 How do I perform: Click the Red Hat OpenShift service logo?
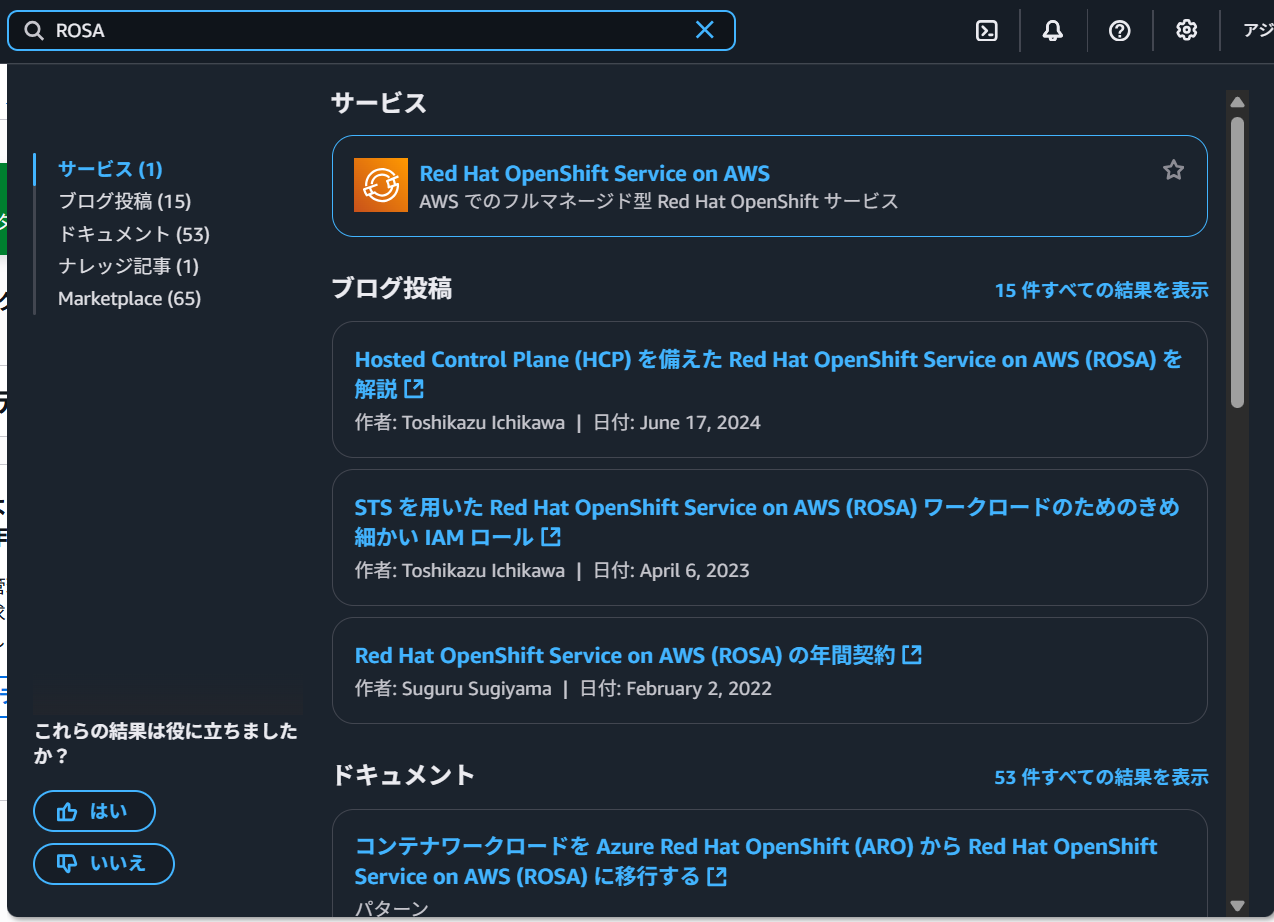click(381, 185)
